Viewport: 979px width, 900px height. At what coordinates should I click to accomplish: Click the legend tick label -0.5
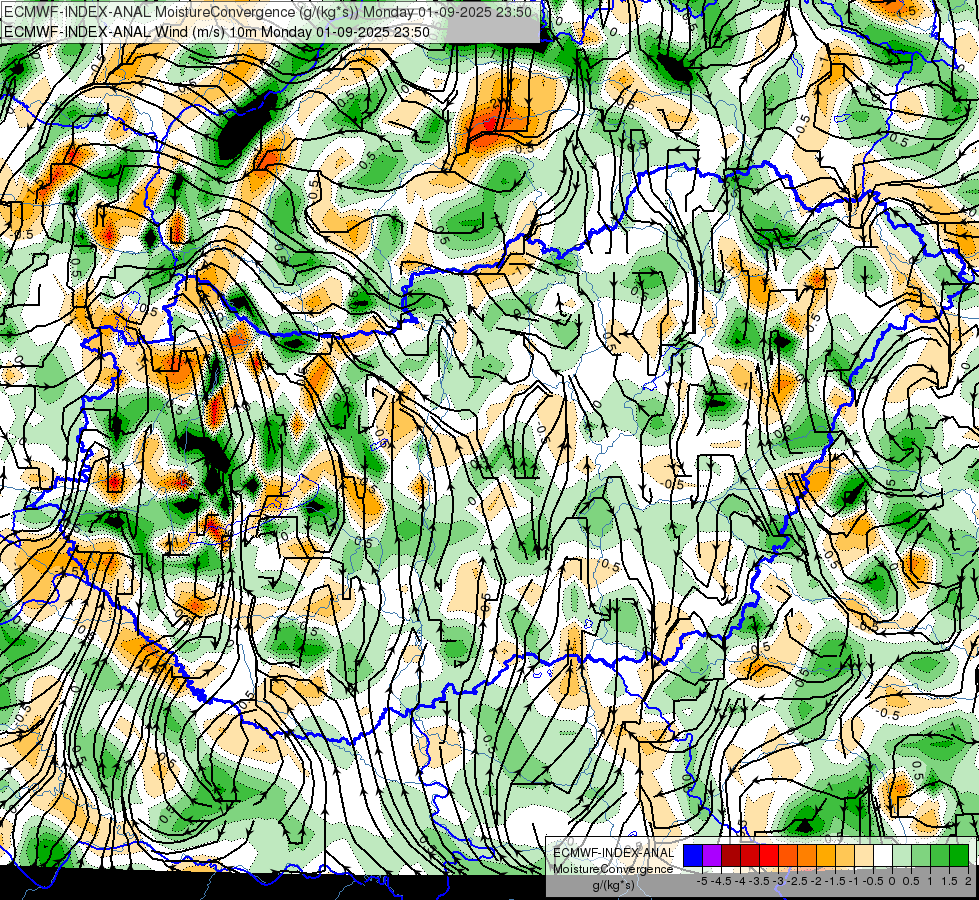872,881
